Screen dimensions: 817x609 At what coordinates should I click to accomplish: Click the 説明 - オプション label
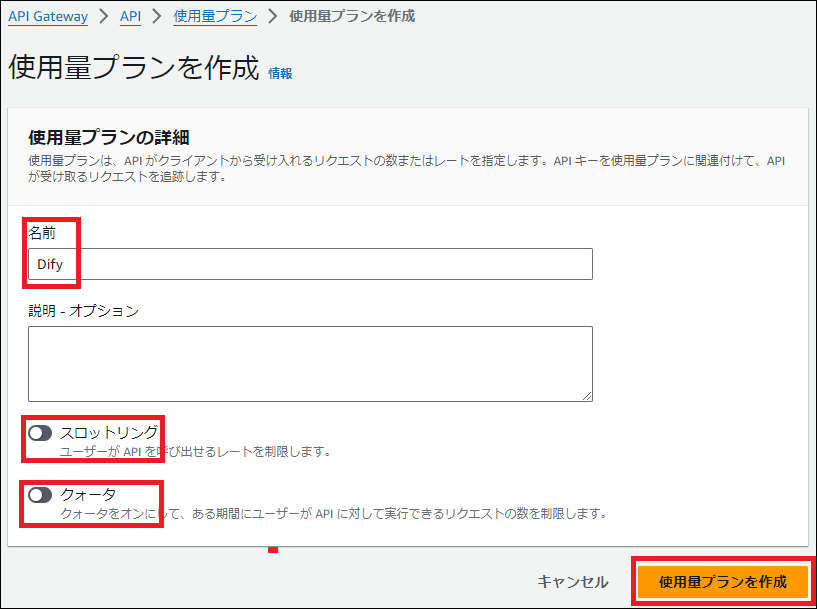(x=83, y=310)
